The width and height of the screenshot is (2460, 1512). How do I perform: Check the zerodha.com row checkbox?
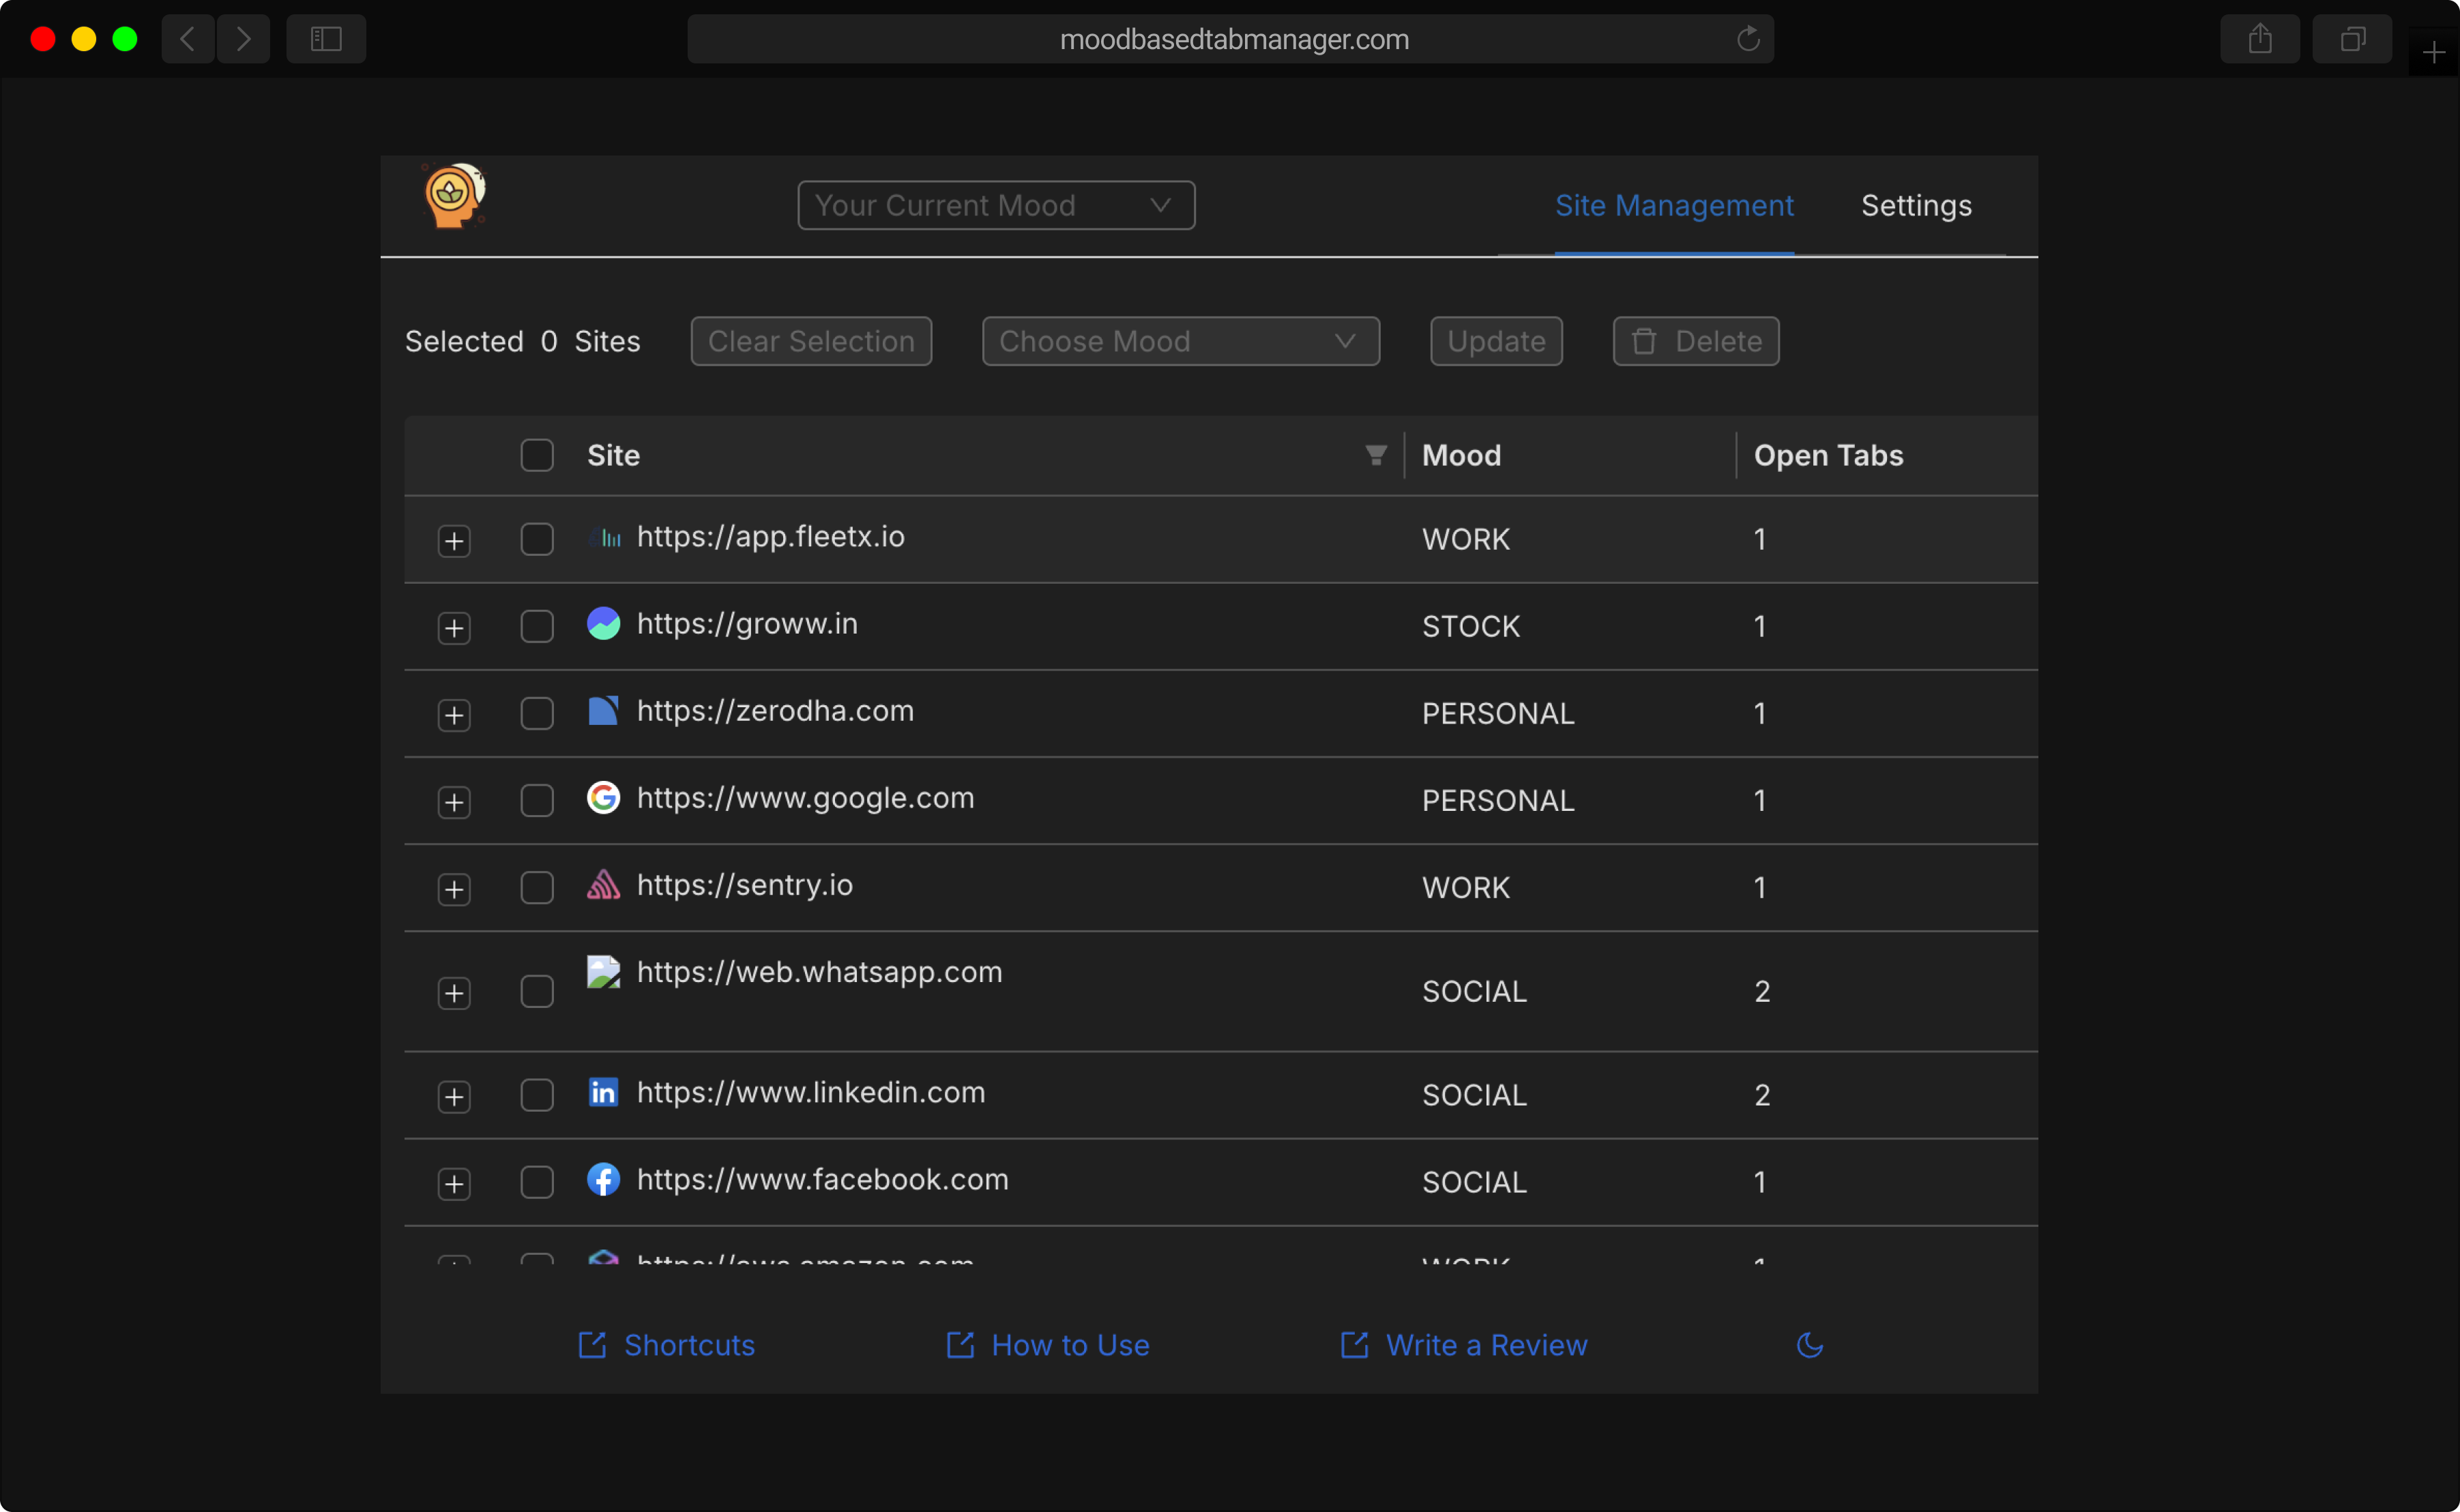(537, 713)
